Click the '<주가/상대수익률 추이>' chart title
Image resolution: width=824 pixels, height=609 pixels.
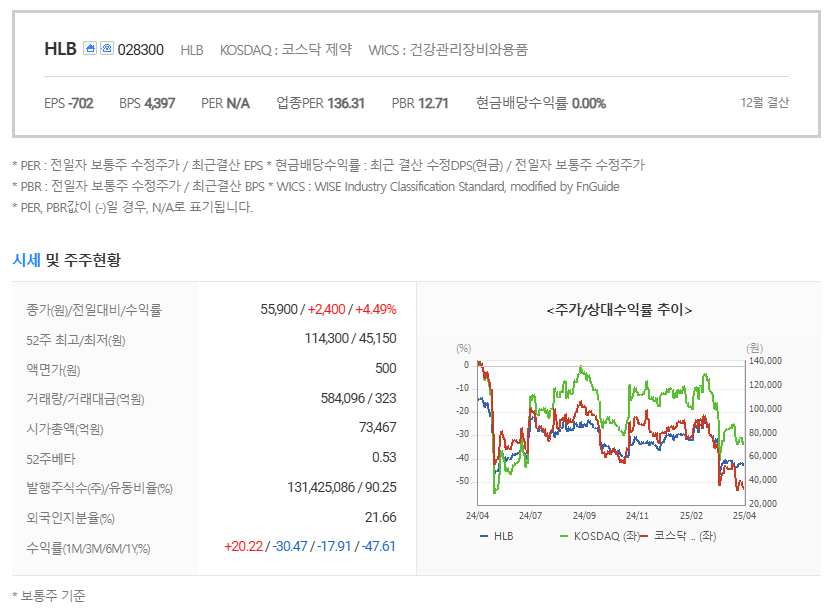(619, 310)
